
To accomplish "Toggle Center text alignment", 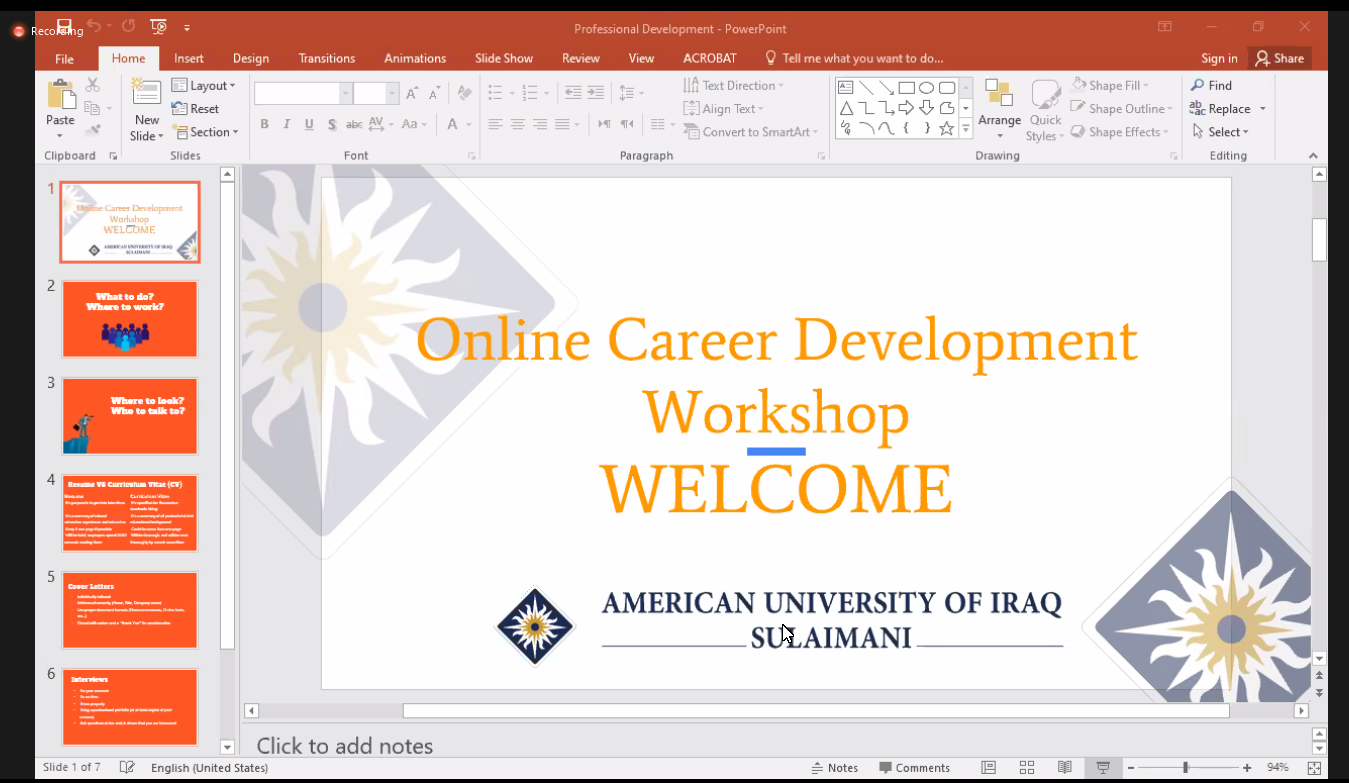I will (517, 124).
